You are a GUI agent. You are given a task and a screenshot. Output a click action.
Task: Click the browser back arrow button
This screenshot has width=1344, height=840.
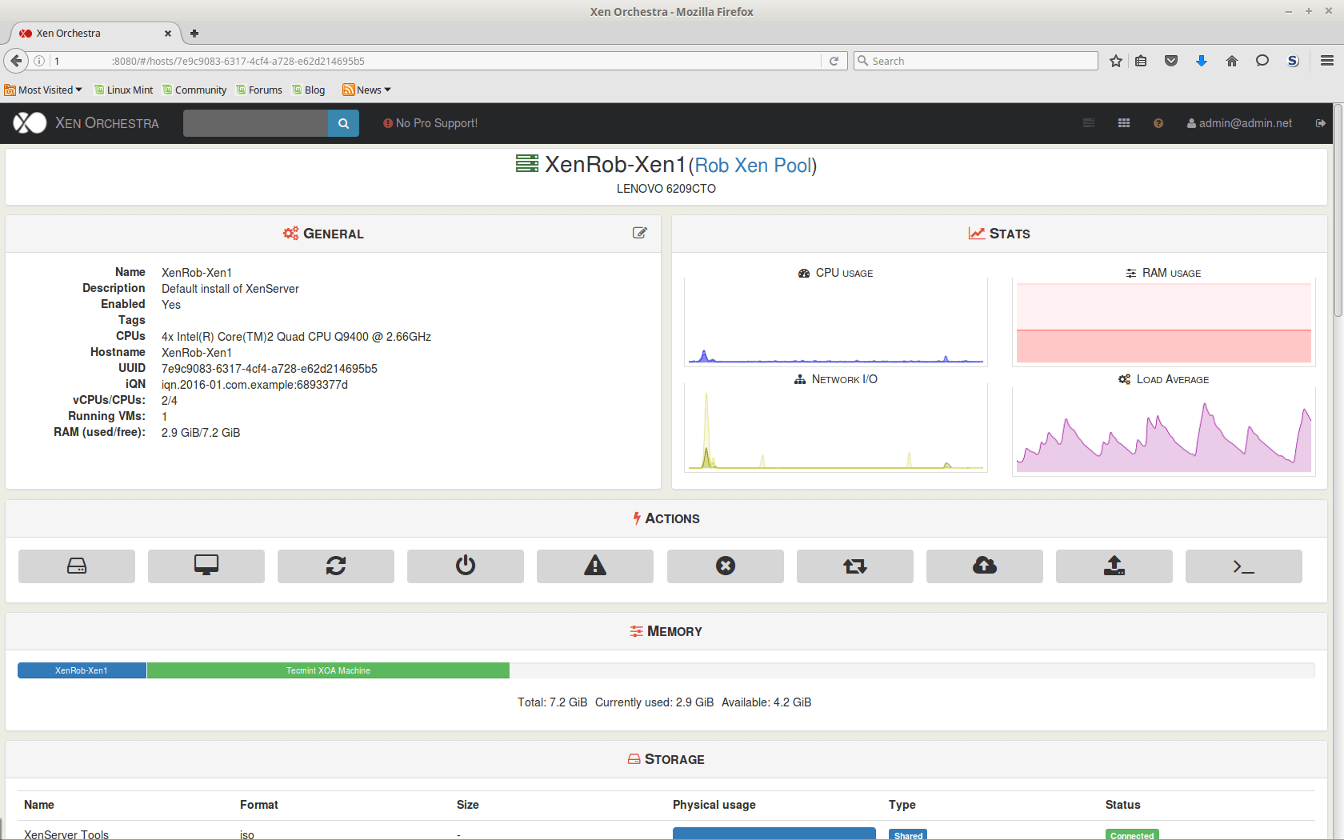pos(16,61)
